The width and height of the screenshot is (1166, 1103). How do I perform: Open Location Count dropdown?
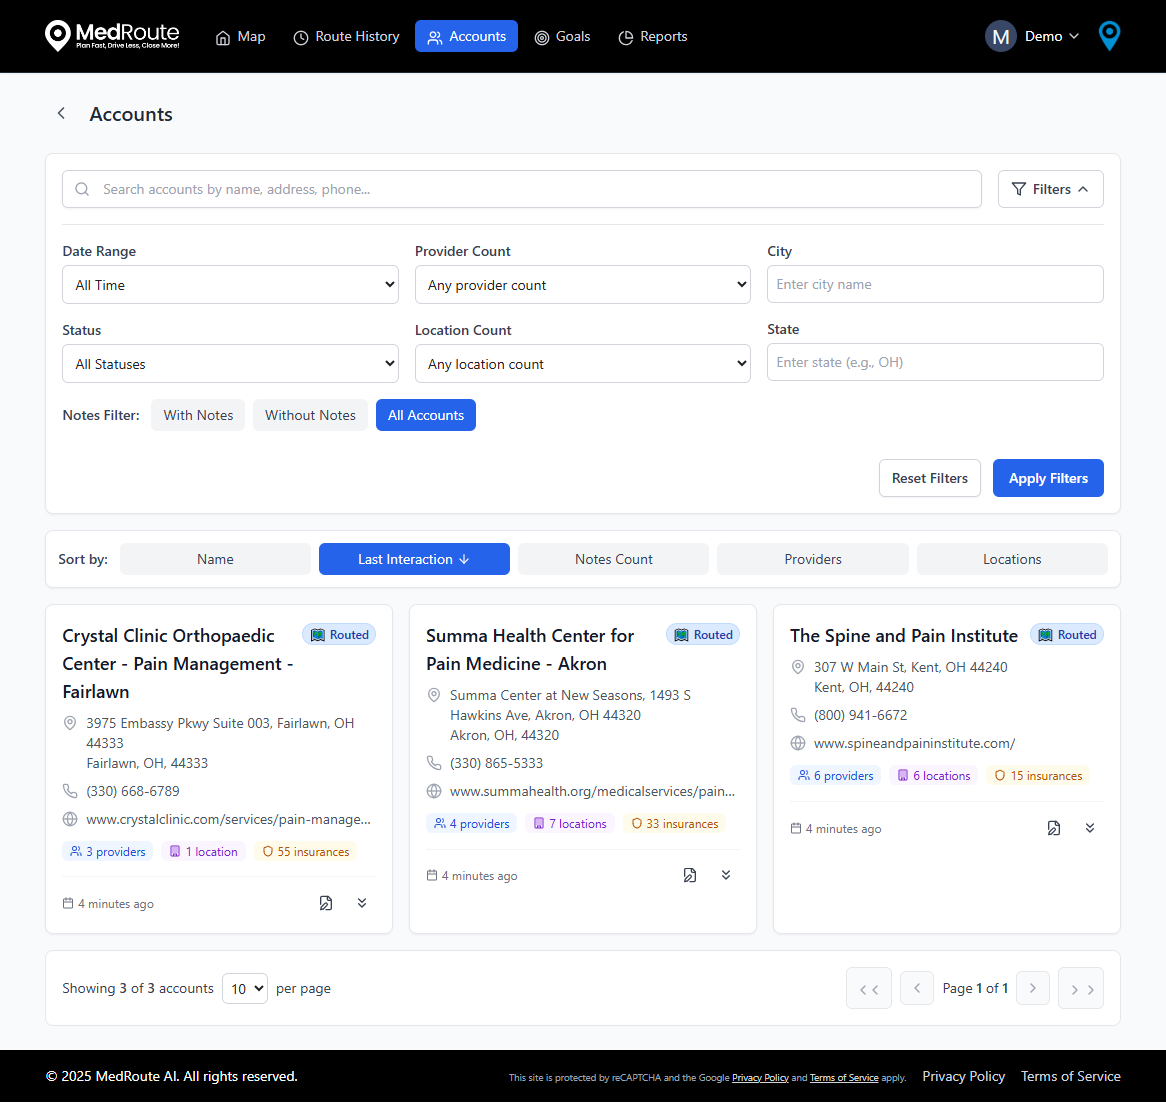[582, 364]
